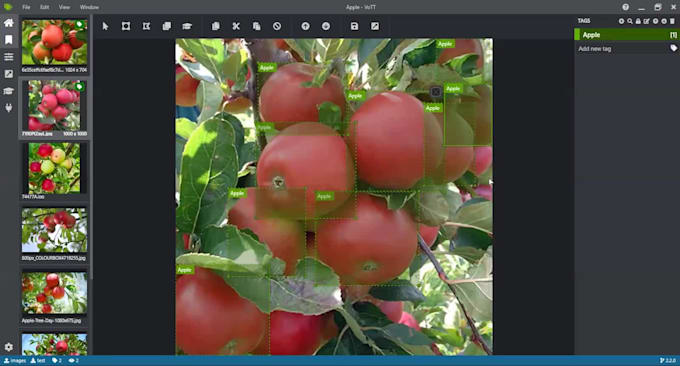Click visited assets eye count
The image size is (680, 366).
click(x=74, y=361)
